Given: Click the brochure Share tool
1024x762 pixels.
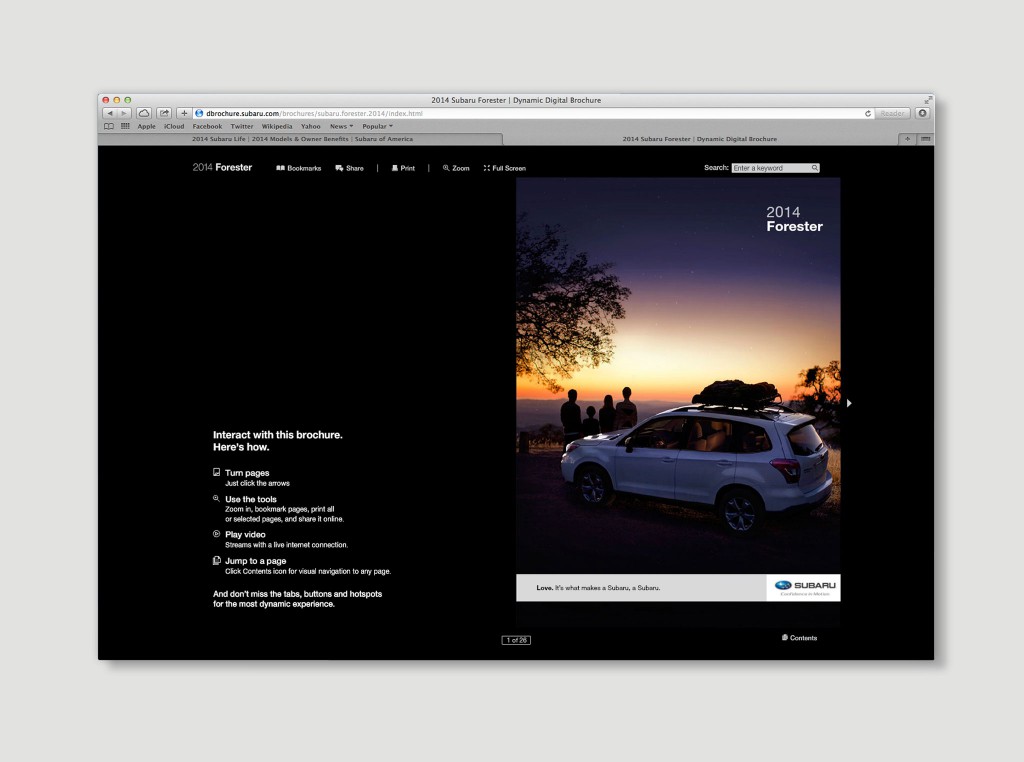Looking at the screenshot, I should tap(349, 168).
